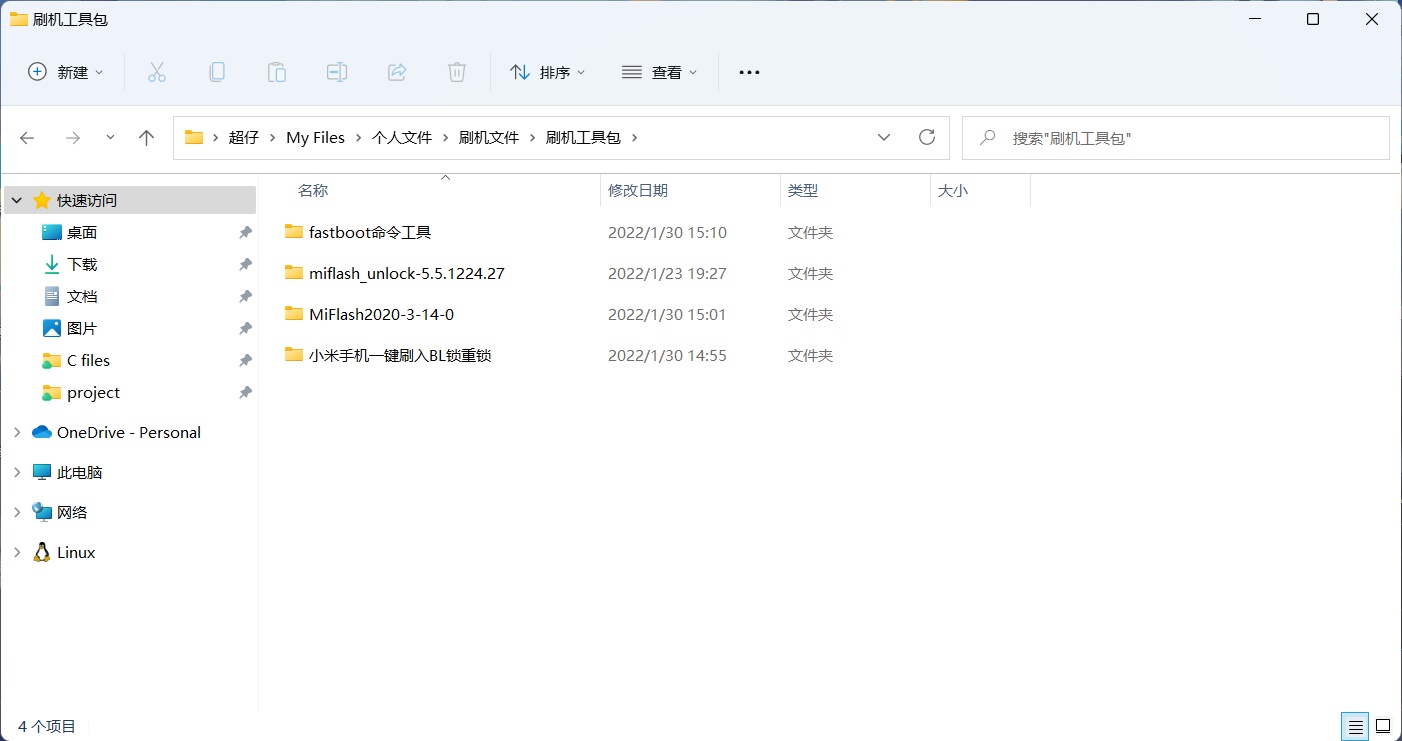Open the 查看 view dropdown
This screenshot has width=1402, height=741.
[x=659, y=71]
